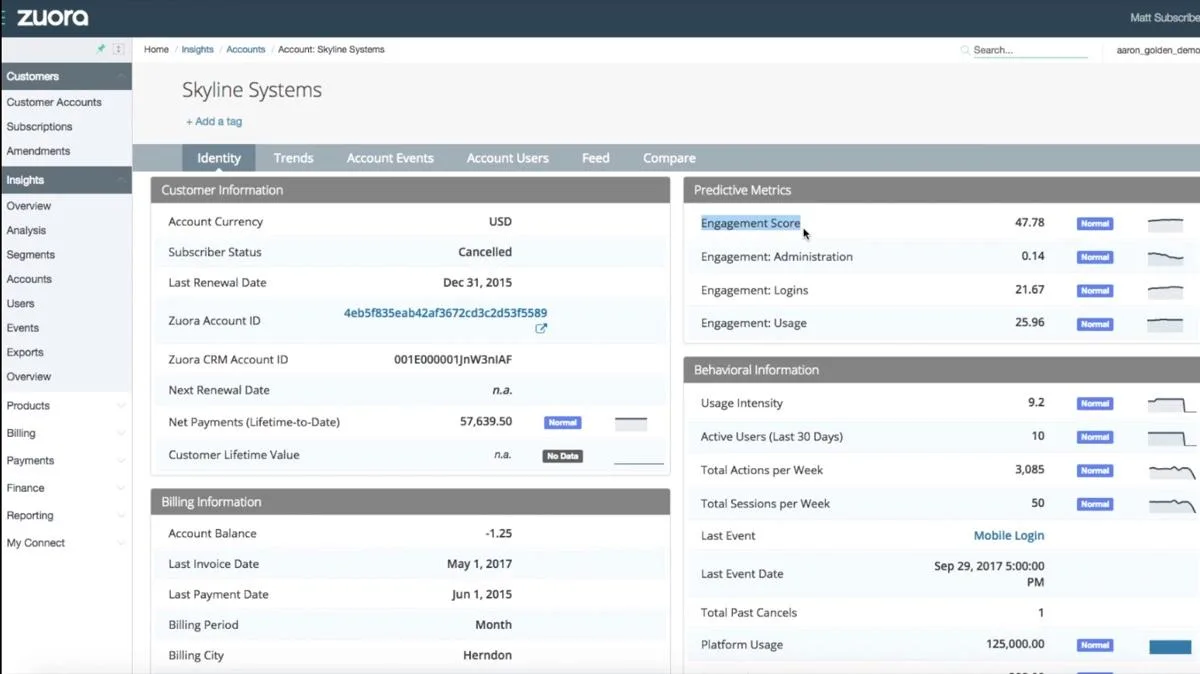This screenshot has width=1200, height=674.
Task: Go to Home in the breadcrumb
Action: tap(156, 49)
